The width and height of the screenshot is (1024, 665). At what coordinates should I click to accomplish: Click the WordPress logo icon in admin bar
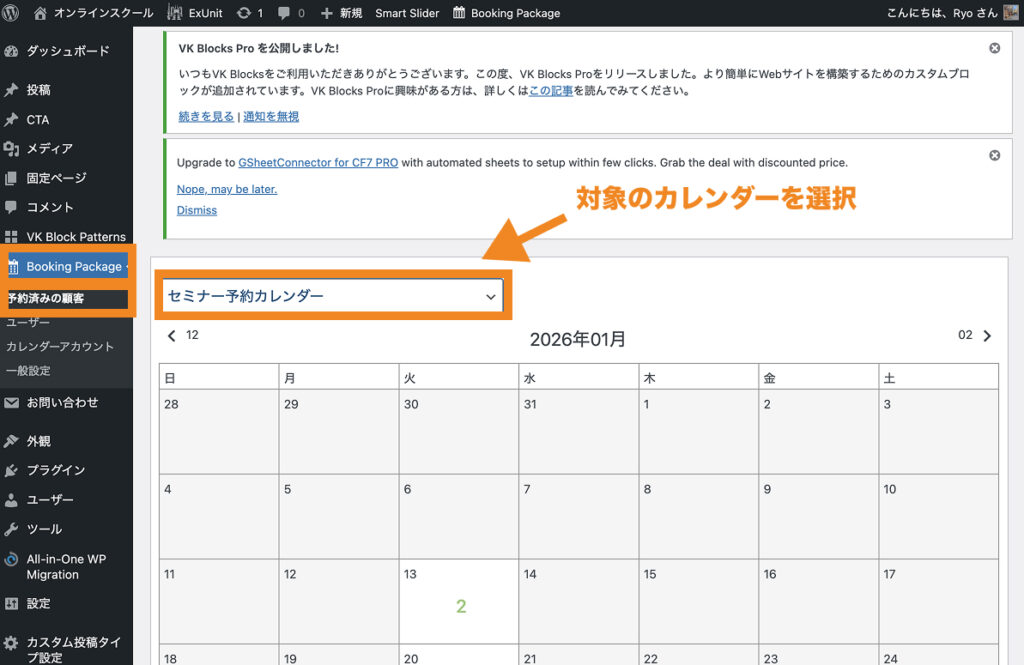pyautogui.click(x=12, y=13)
